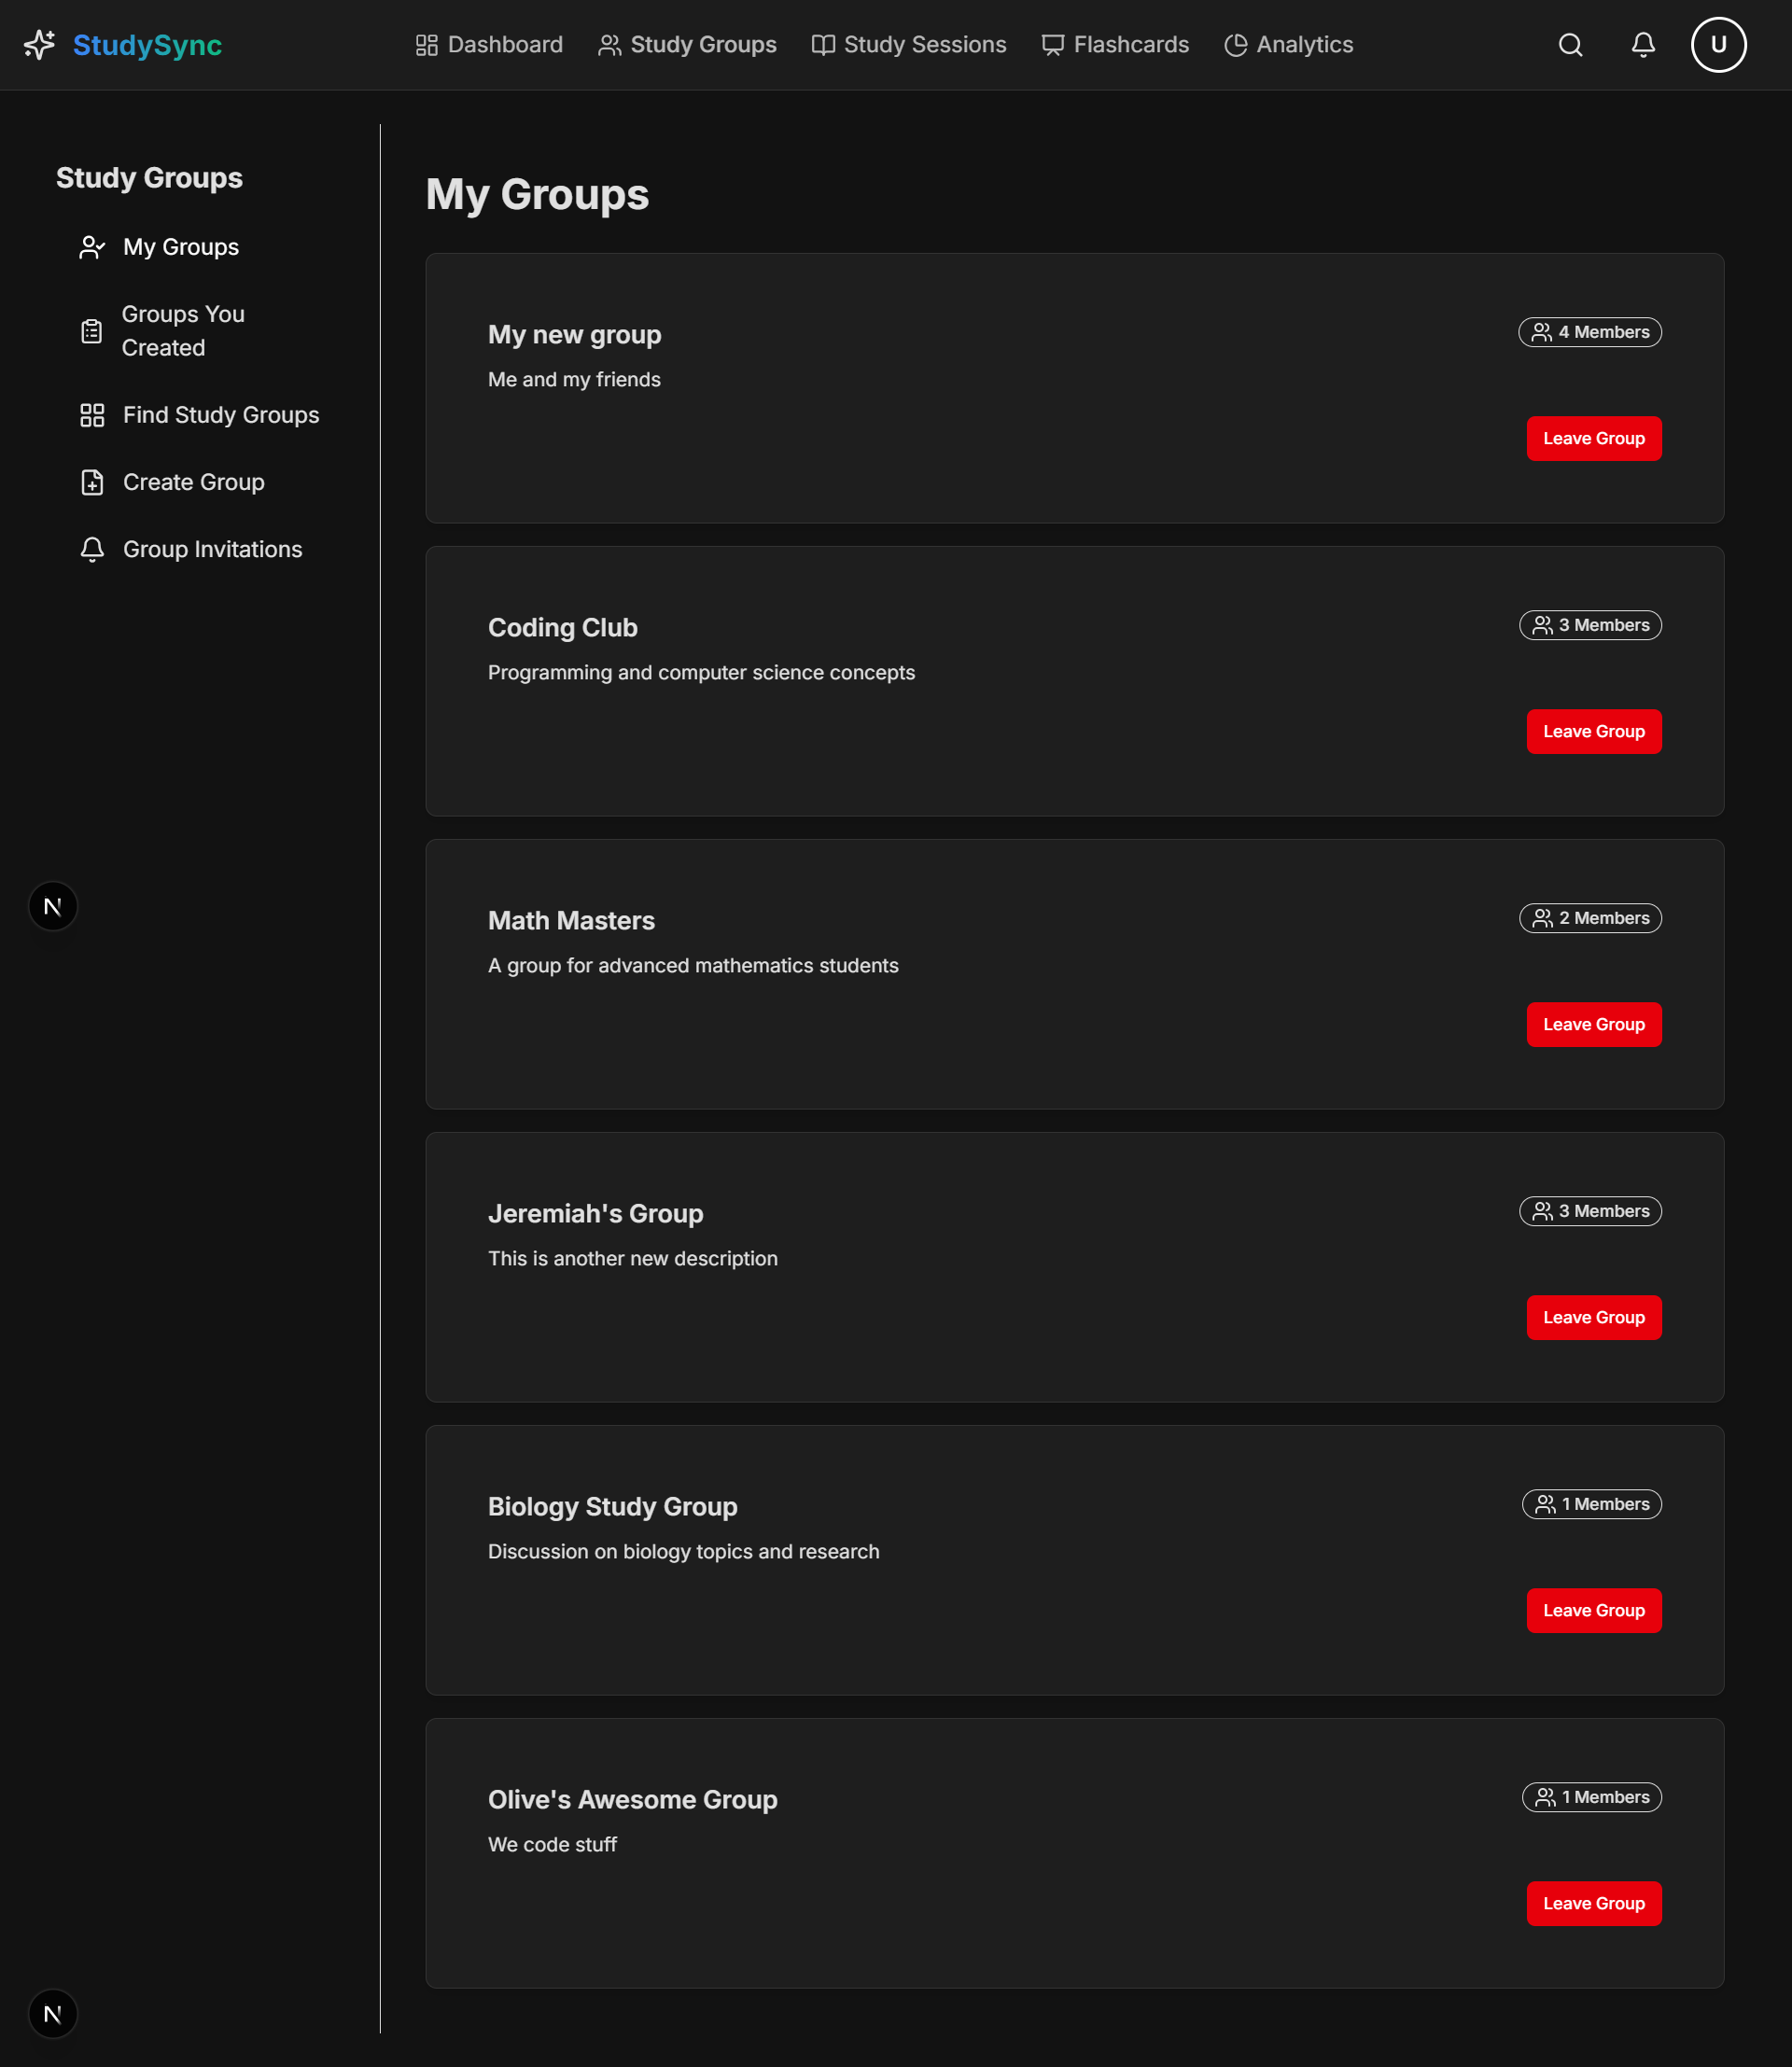
Task: Leave the Coding Club group
Action: 1593,731
